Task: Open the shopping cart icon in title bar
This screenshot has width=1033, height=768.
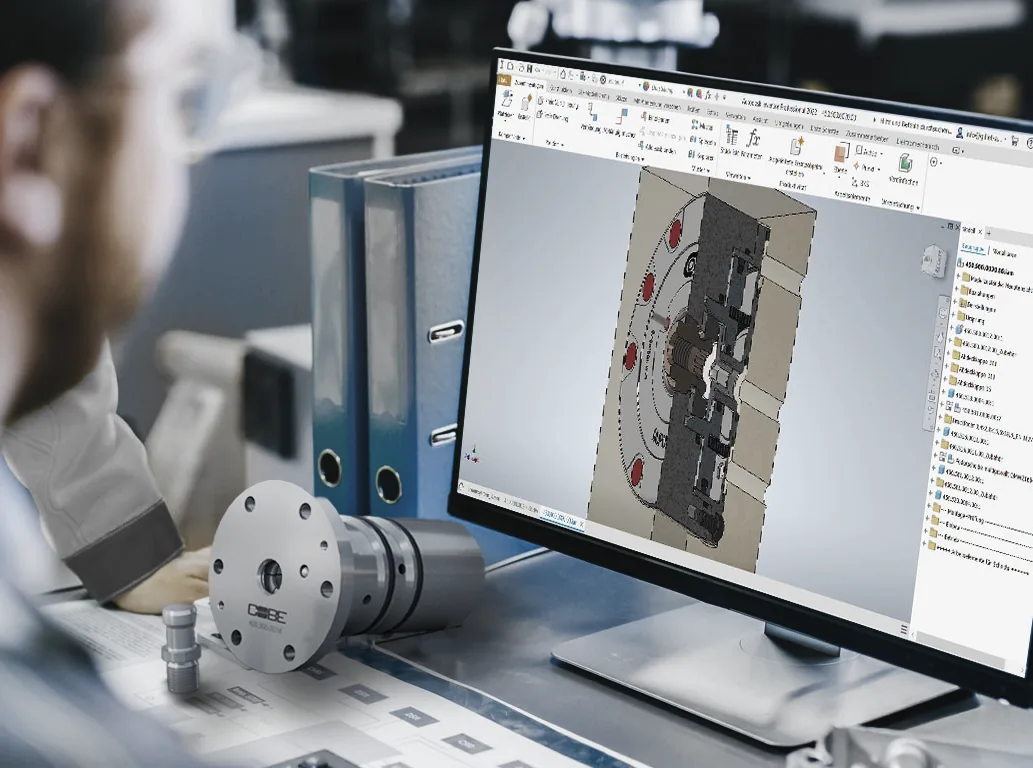Action: pos(1015,140)
